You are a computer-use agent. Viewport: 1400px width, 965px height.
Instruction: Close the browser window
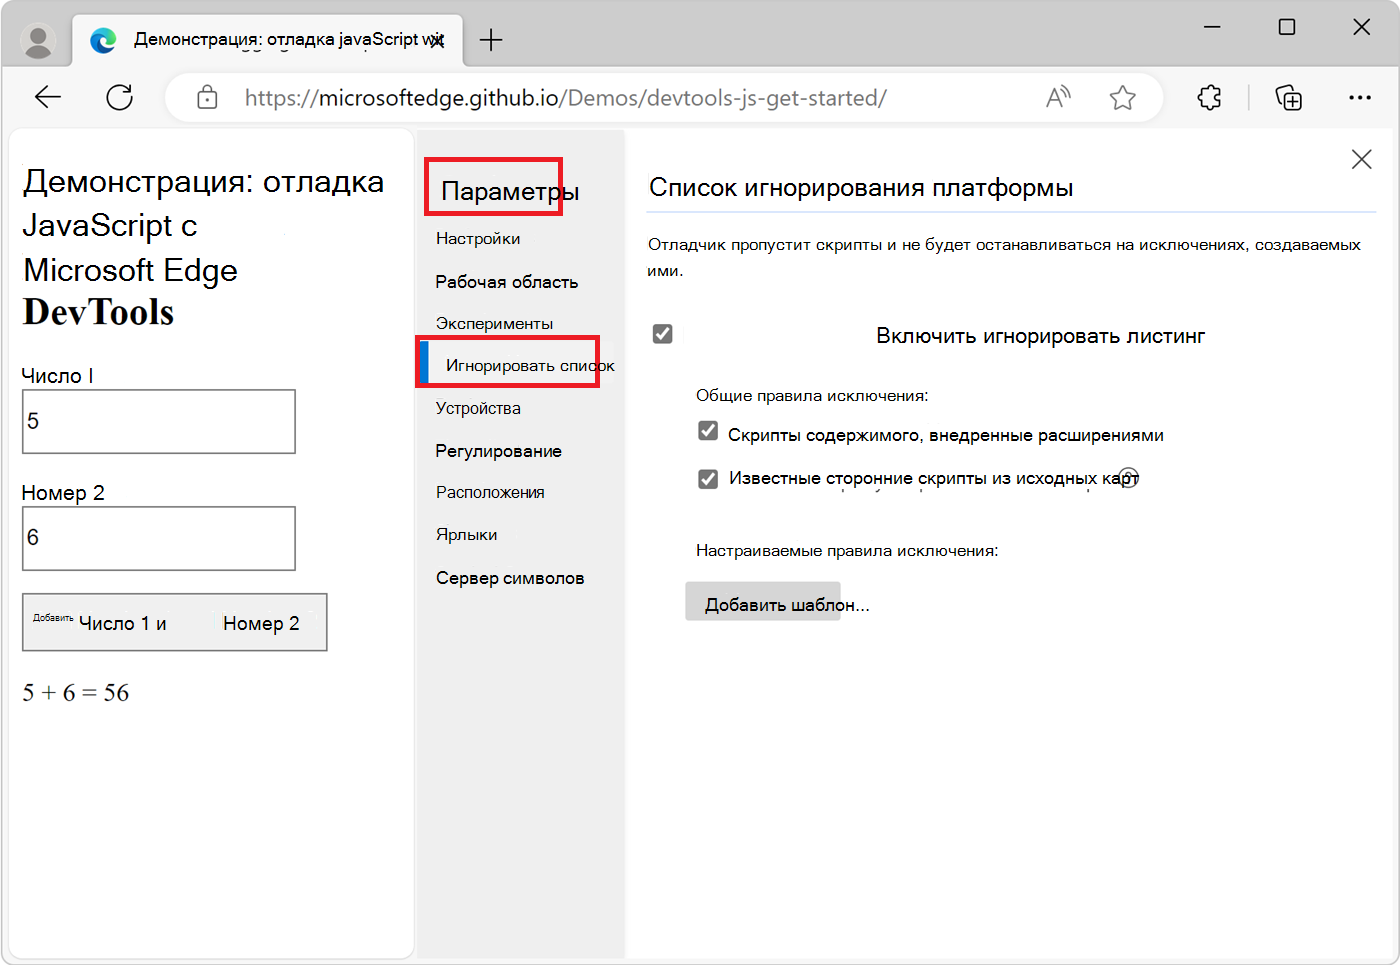[1361, 27]
